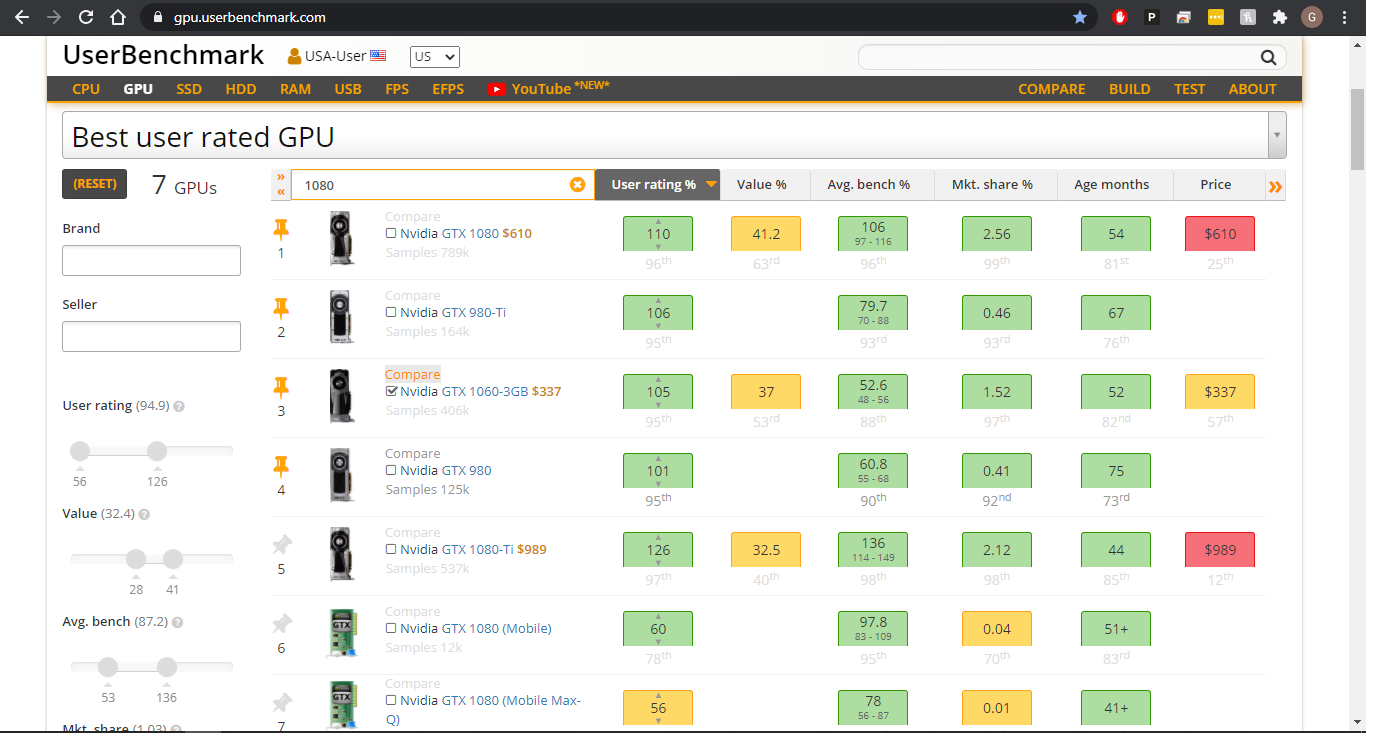The width and height of the screenshot is (1382, 745).
Task: Sort by Avg. bench % column
Action: [868, 185]
